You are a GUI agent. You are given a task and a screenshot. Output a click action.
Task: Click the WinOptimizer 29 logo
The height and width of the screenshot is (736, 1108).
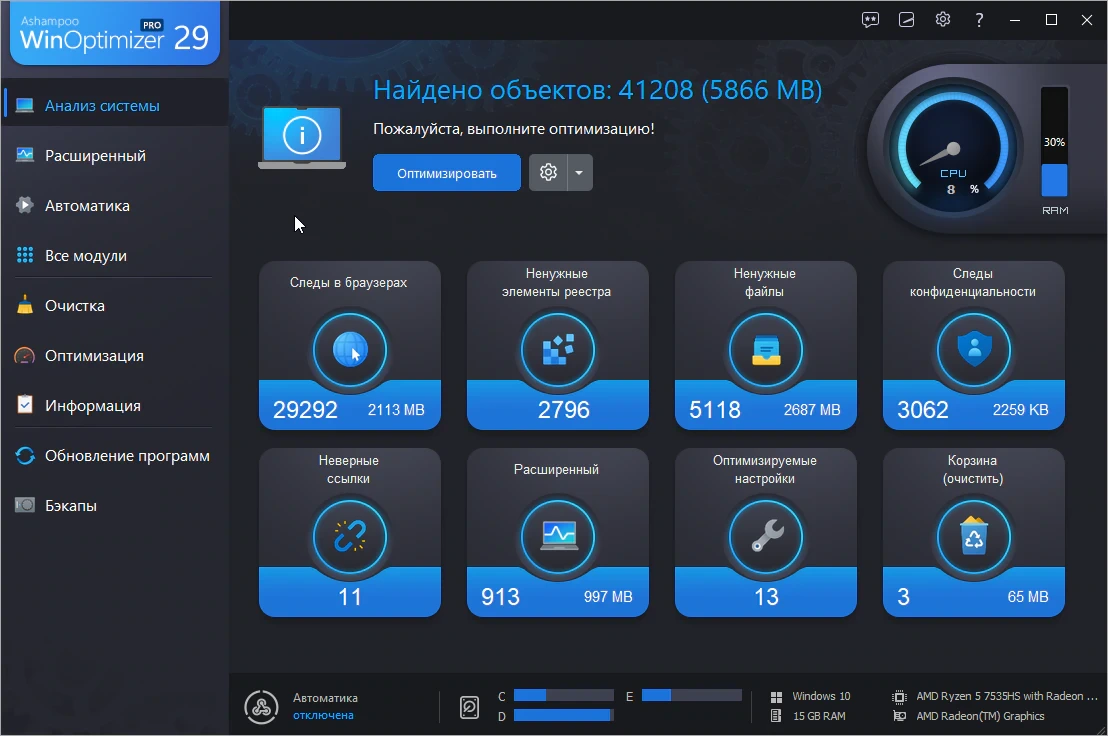[x=114, y=33]
